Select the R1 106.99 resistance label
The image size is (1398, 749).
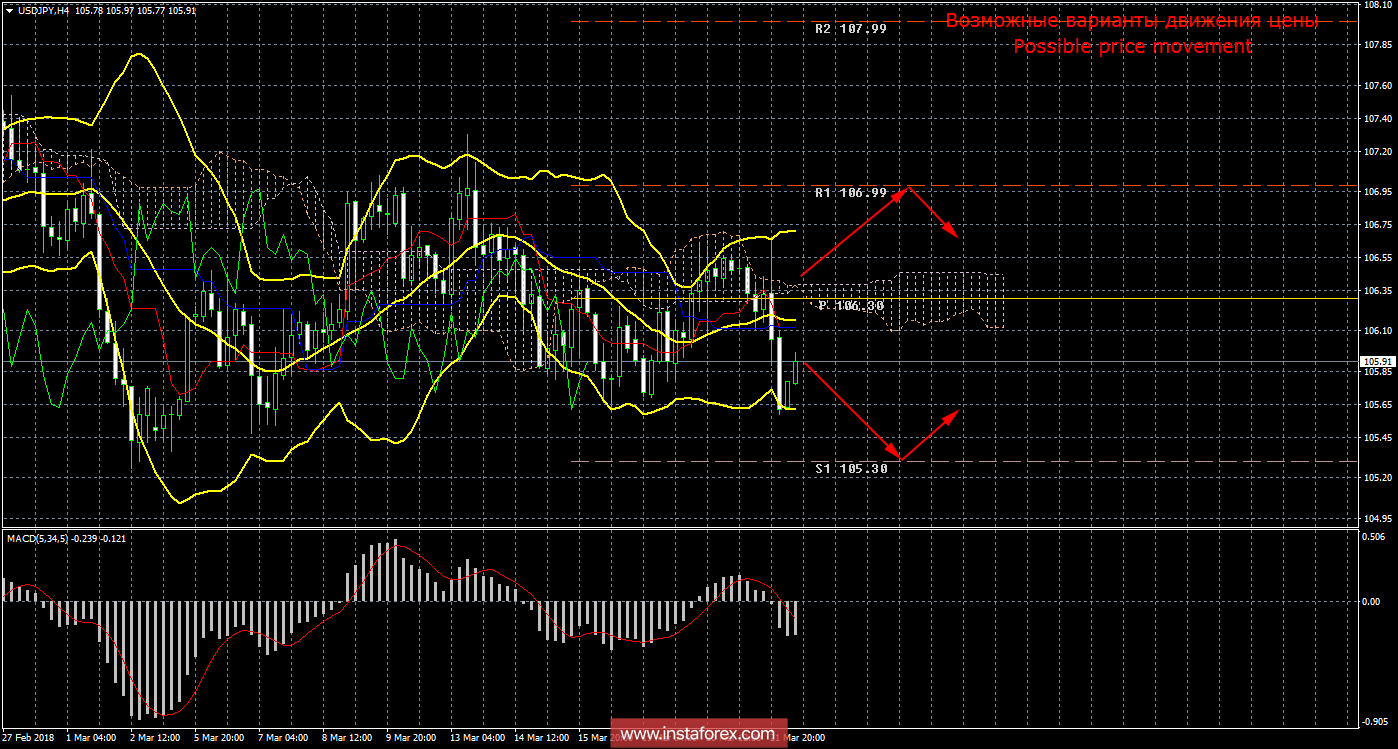pyautogui.click(x=850, y=193)
